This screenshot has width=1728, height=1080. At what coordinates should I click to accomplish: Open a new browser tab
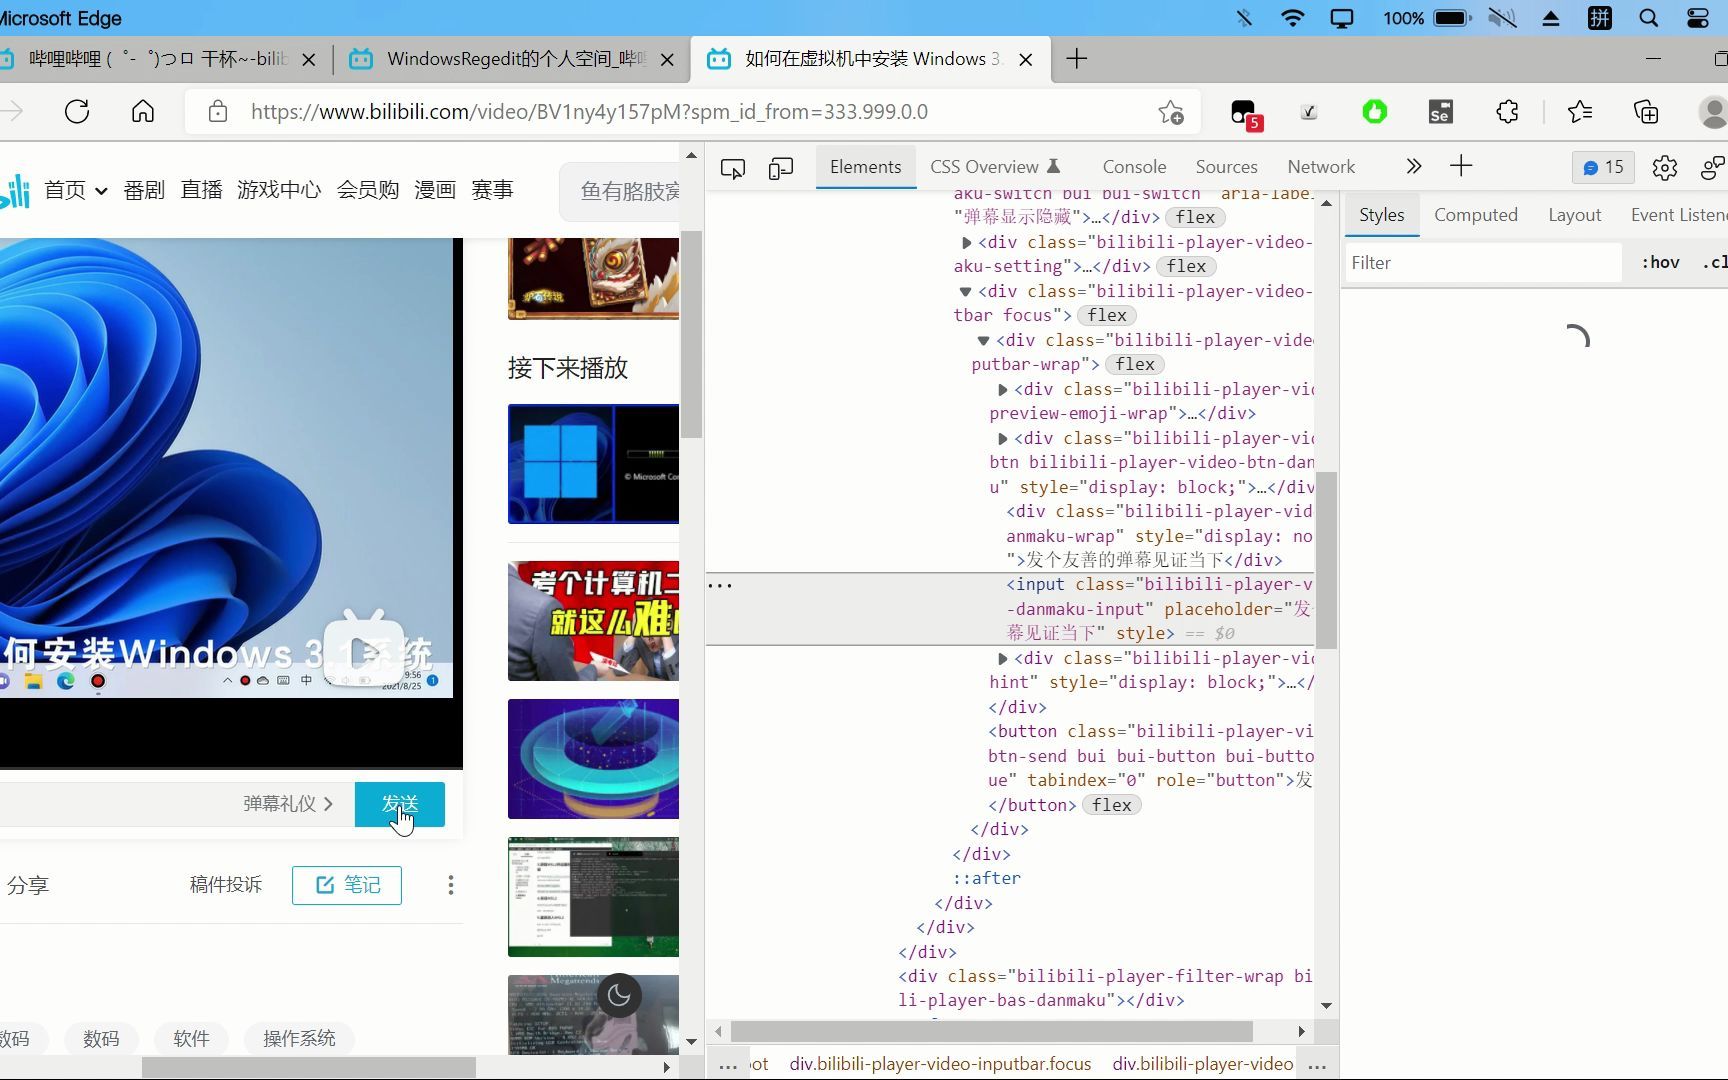pyautogui.click(x=1076, y=59)
